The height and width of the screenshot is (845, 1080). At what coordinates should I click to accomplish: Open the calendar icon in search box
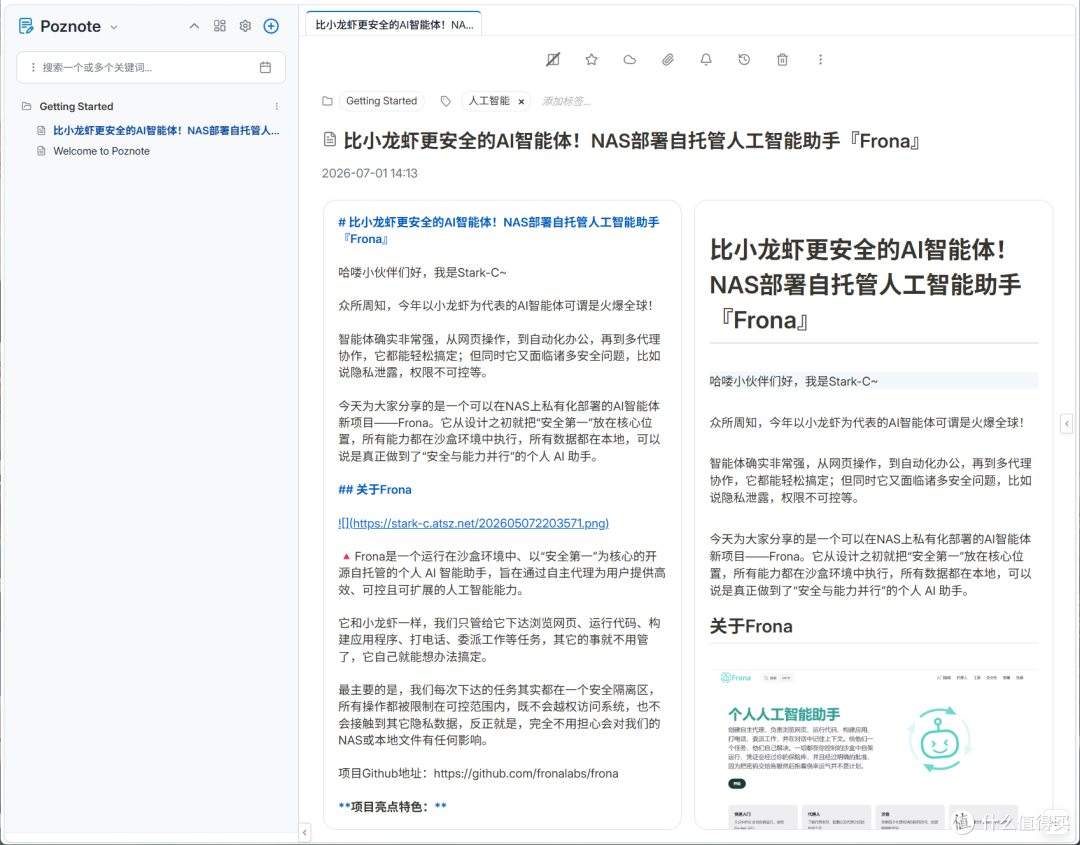click(x=265, y=67)
